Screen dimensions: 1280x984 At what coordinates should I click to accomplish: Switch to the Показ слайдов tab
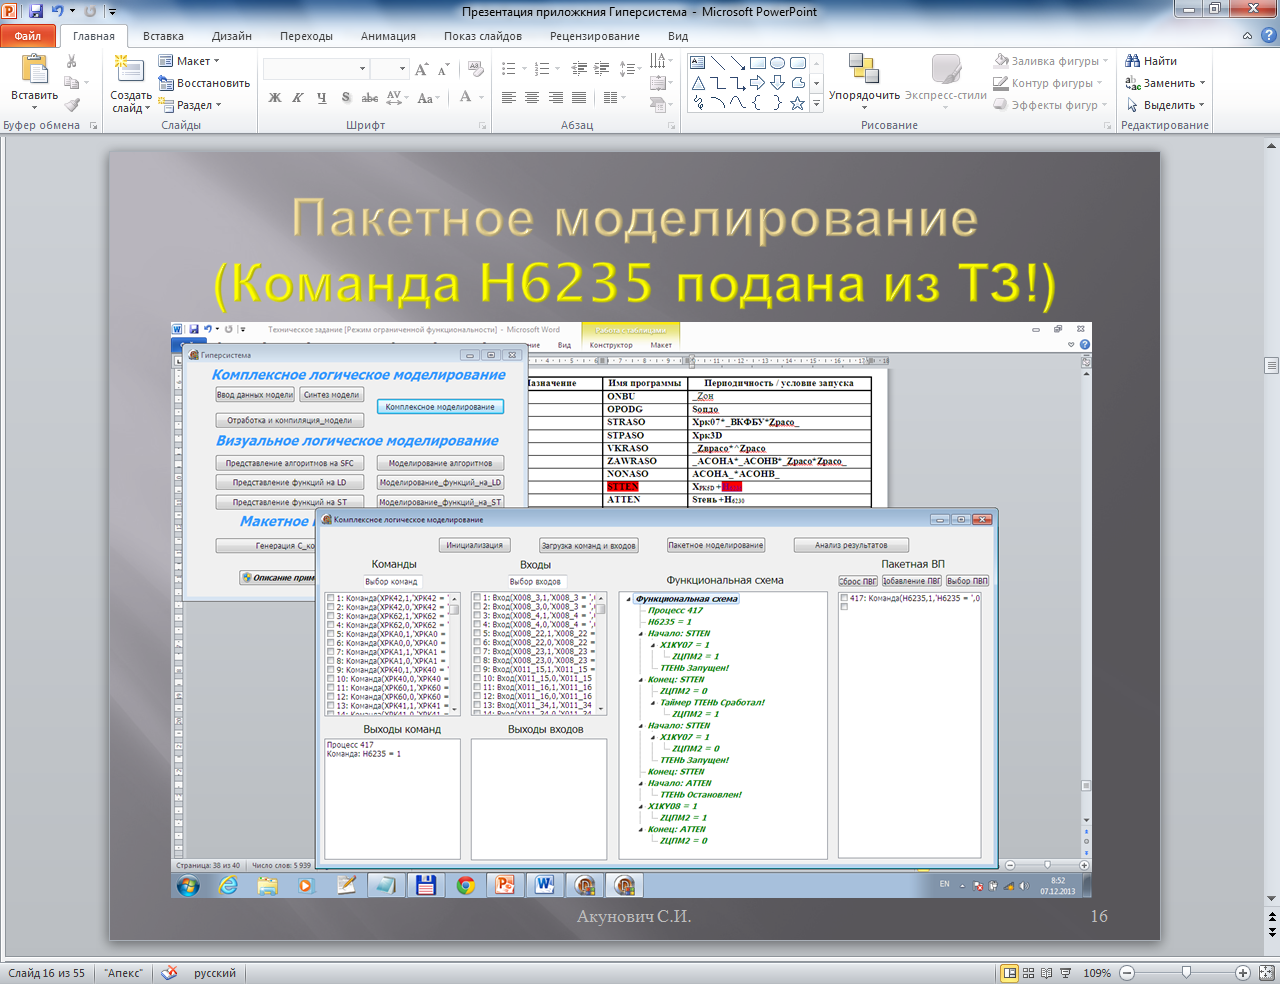tap(483, 36)
